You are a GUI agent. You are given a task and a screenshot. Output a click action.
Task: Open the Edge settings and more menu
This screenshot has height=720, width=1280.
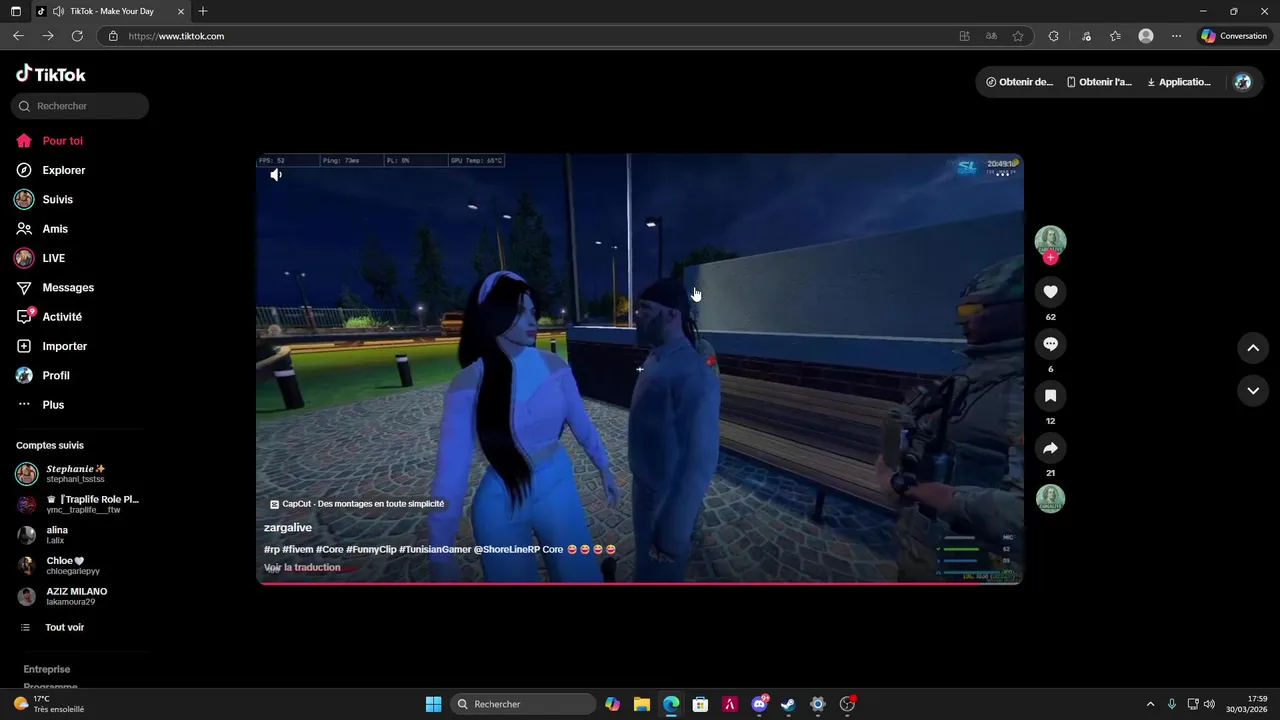pyautogui.click(x=1176, y=36)
